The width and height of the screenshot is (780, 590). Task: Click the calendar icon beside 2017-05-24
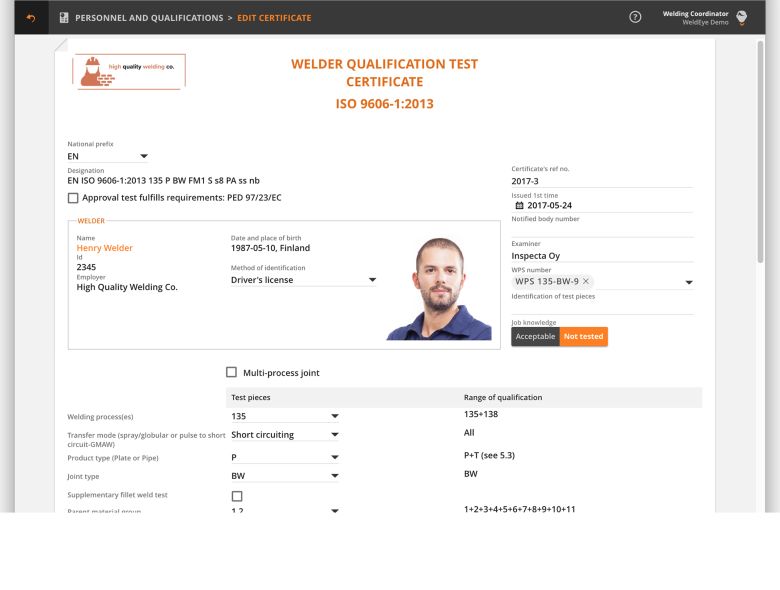pos(519,205)
